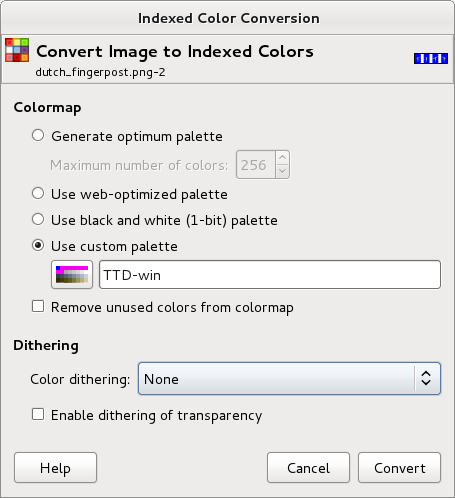Cancel the indexed color conversion
The width and height of the screenshot is (455, 498).
(x=308, y=468)
